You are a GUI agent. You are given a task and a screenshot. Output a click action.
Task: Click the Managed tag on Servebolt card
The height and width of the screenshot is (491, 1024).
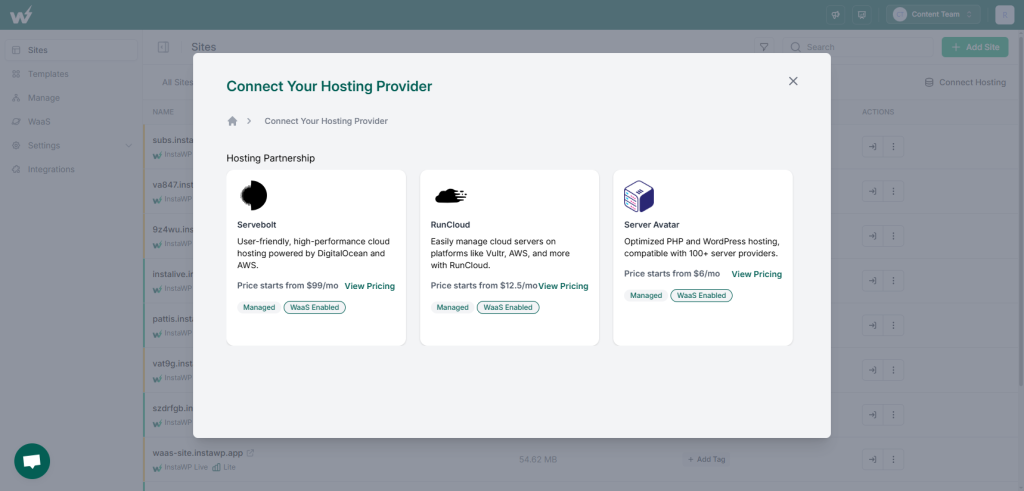pyautogui.click(x=259, y=308)
